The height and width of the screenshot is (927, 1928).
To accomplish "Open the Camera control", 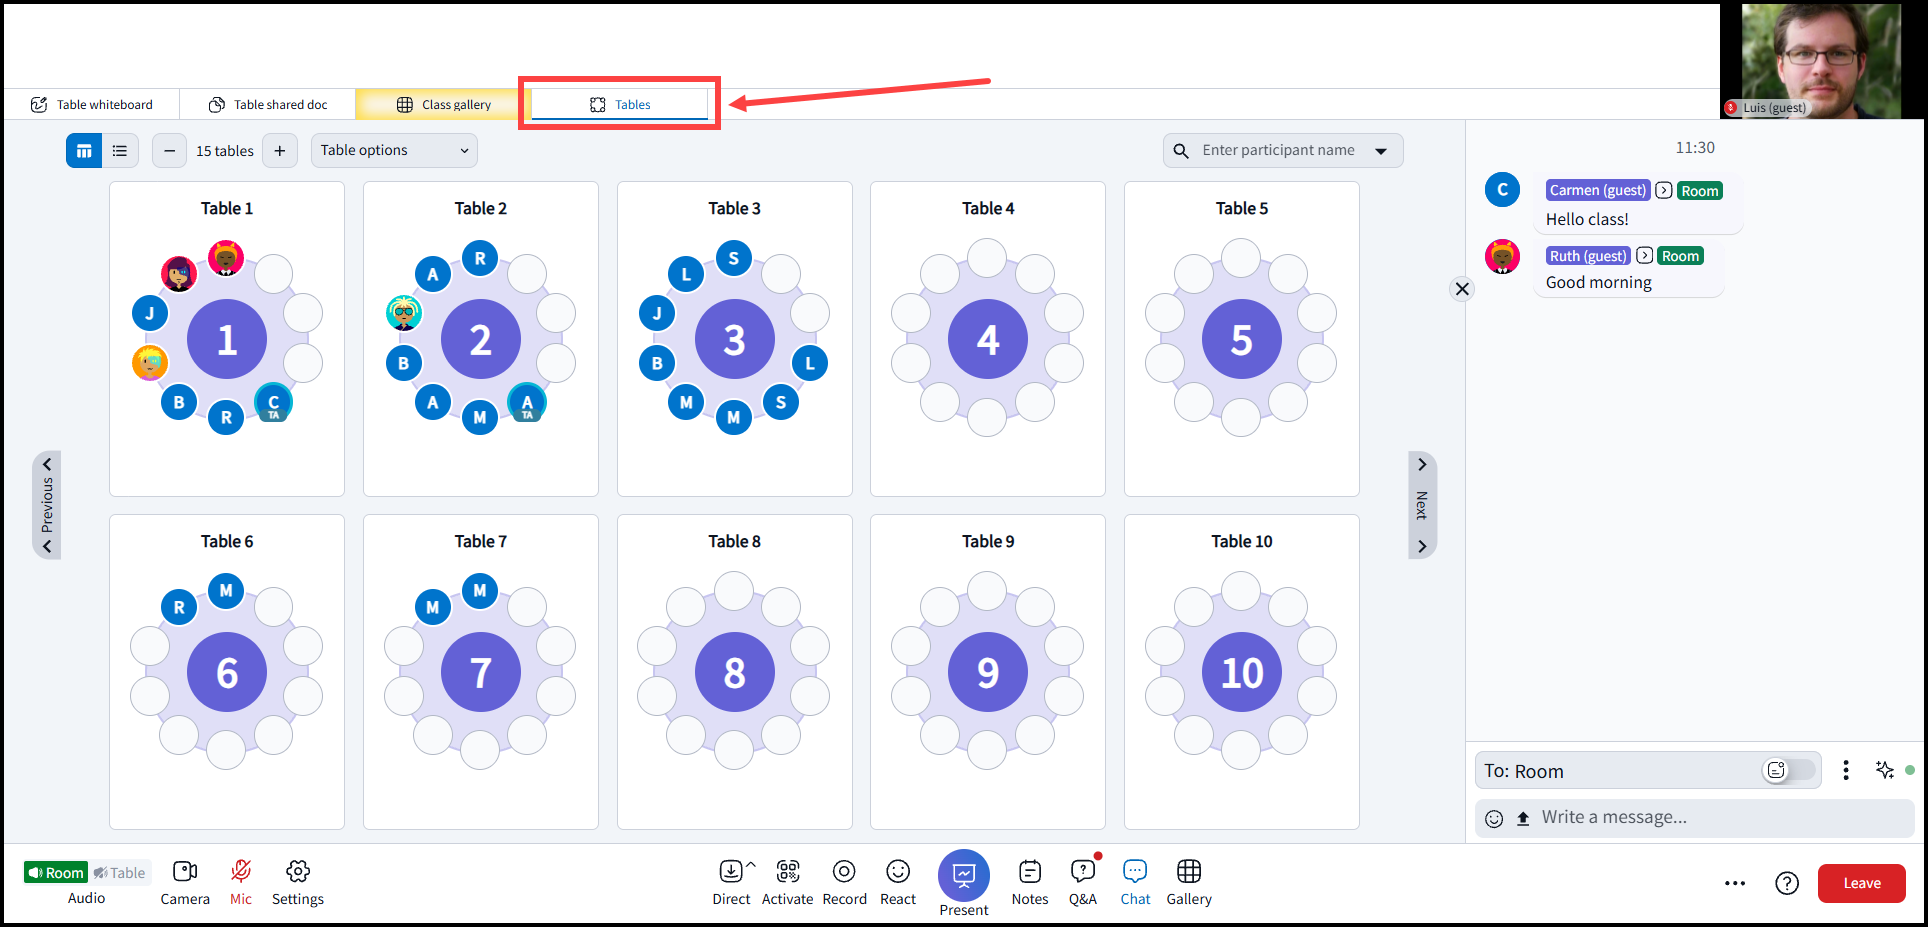I will (185, 882).
